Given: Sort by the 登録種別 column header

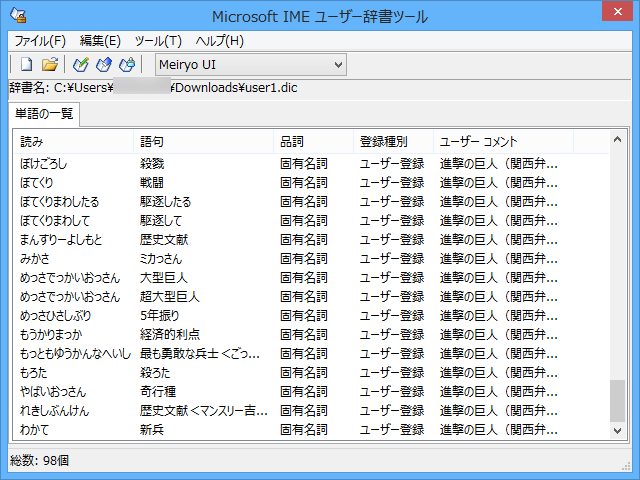Looking at the screenshot, I should point(393,142).
